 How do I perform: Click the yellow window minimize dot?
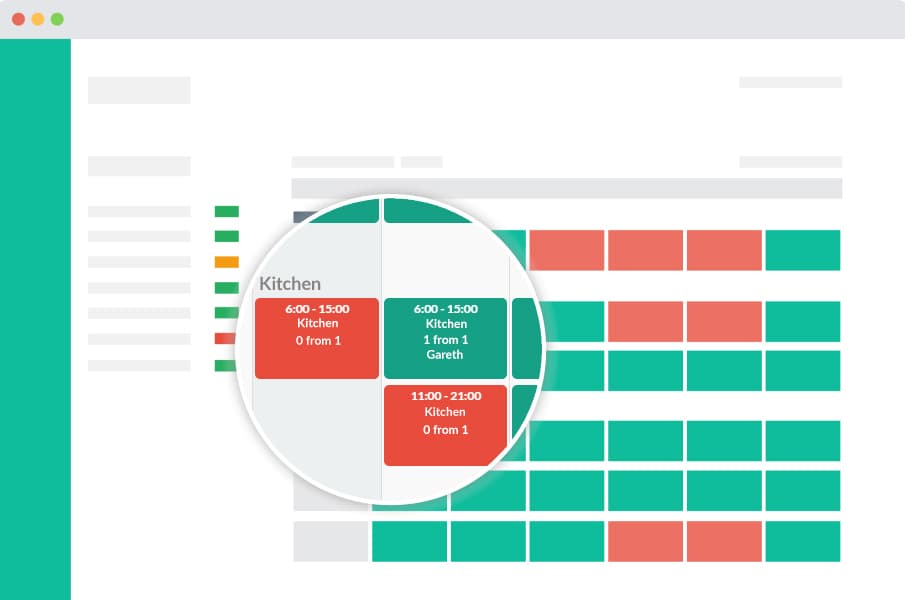tap(38, 19)
